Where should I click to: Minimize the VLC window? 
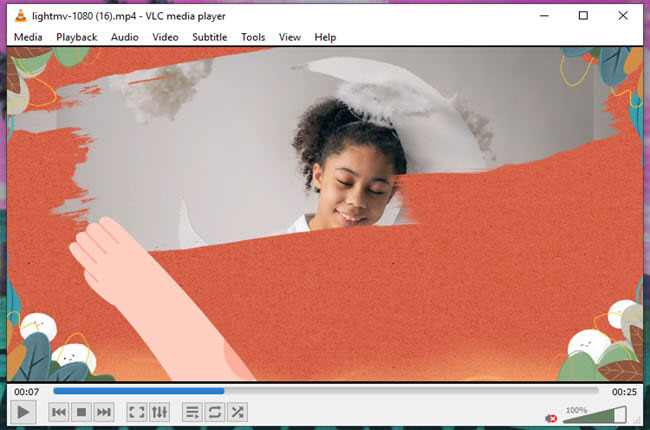point(544,16)
